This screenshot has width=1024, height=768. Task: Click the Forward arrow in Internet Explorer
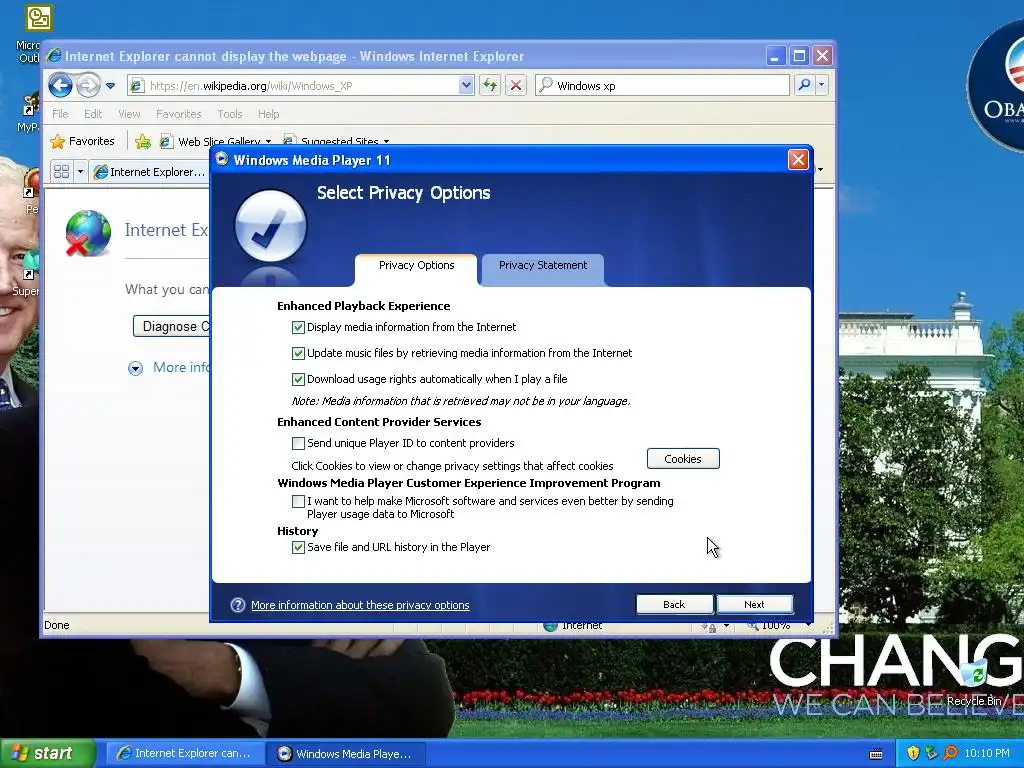(x=88, y=86)
